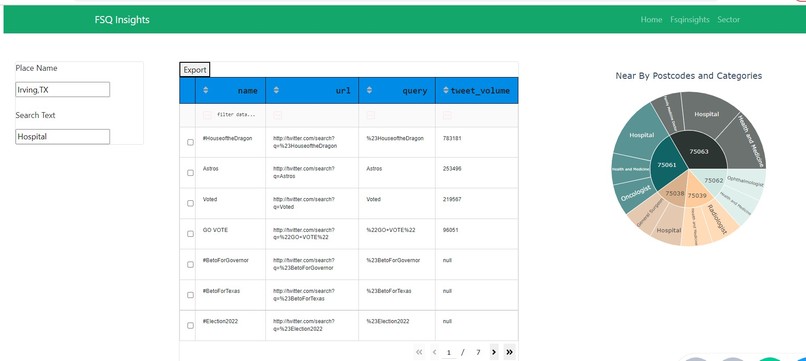Open Fsqinsights navigation item
Screen dimensions: 806x361
pyautogui.click(x=690, y=20)
